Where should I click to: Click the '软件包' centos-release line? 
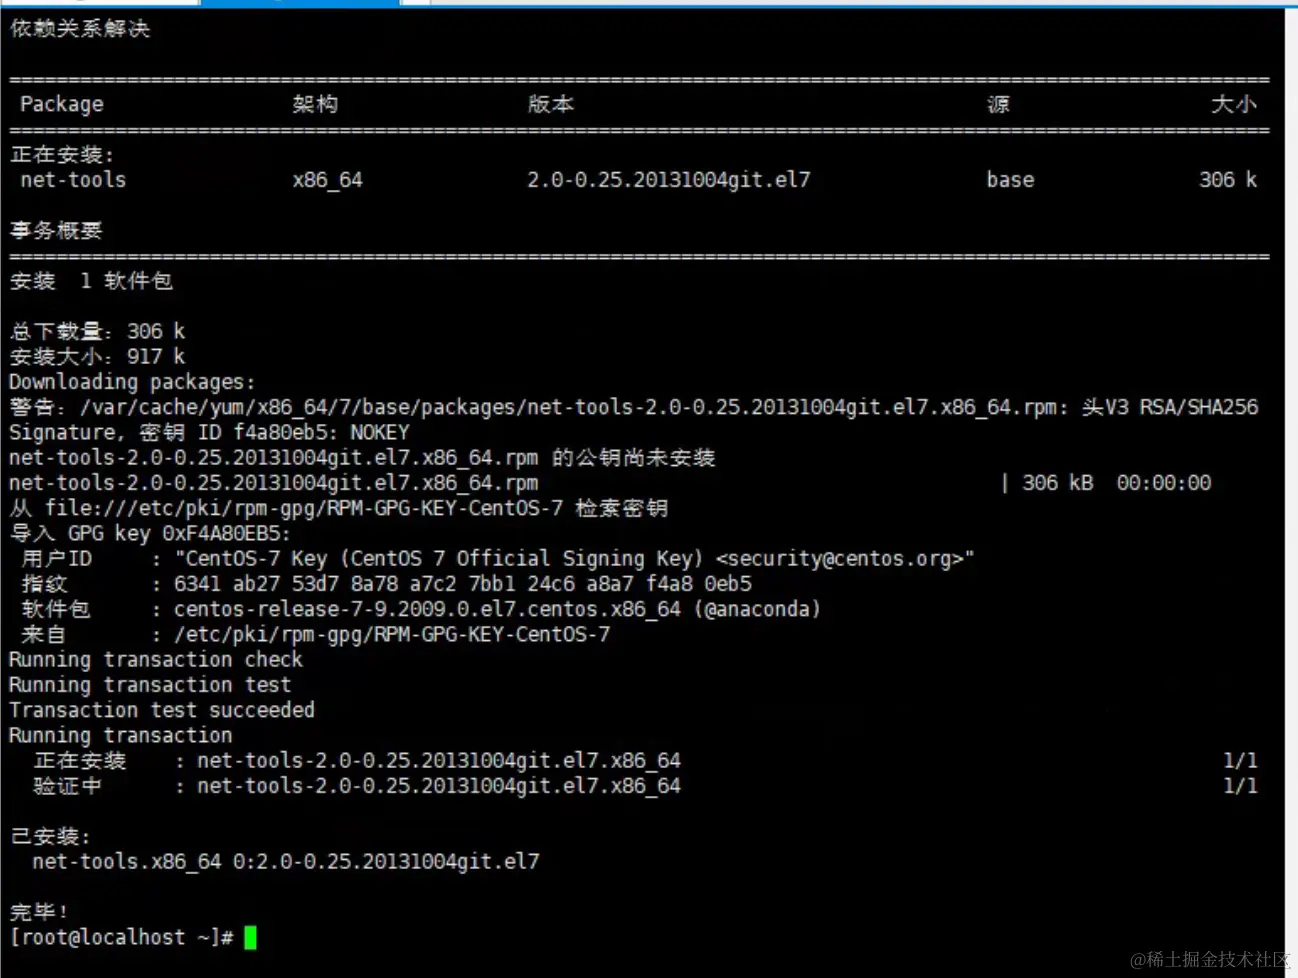tap(421, 609)
